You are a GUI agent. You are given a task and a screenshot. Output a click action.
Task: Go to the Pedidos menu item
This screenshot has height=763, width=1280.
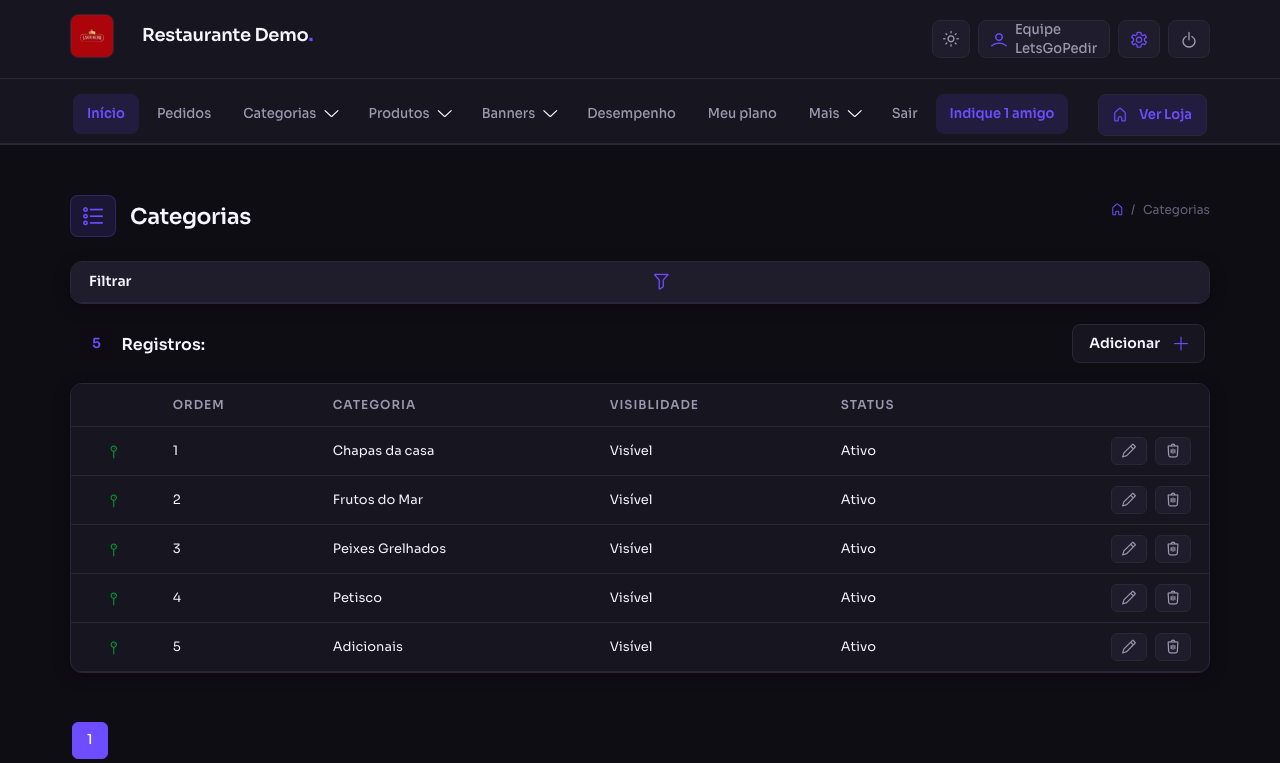tap(184, 114)
